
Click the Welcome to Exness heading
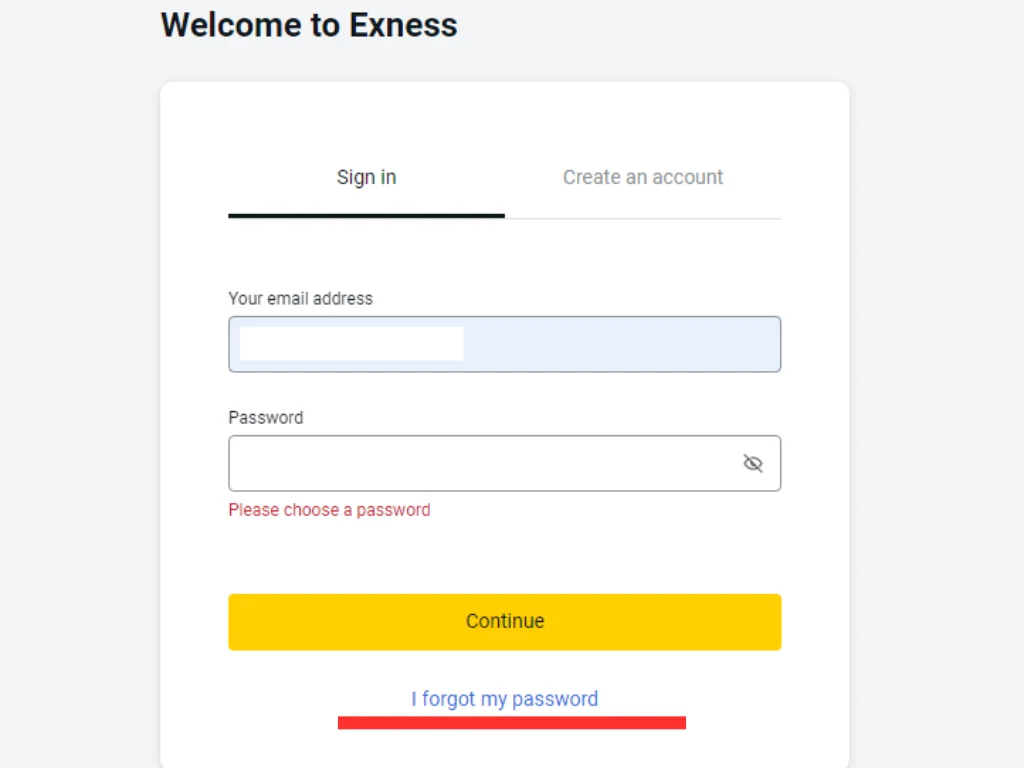click(308, 25)
